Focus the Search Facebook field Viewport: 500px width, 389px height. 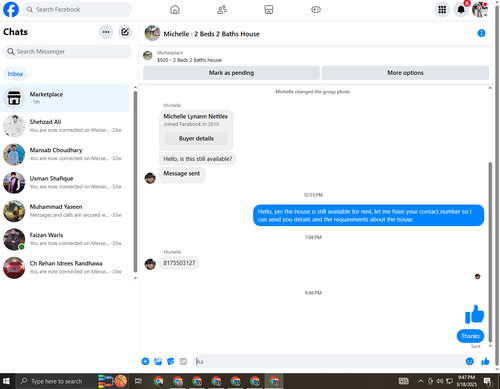click(x=77, y=9)
